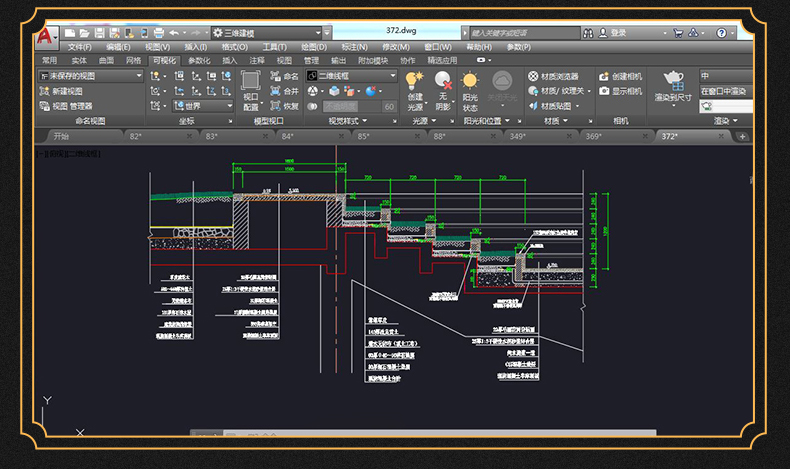The width and height of the screenshot is (790, 469).
Task: Click the 新建视图 button
Action: click(60, 91)
